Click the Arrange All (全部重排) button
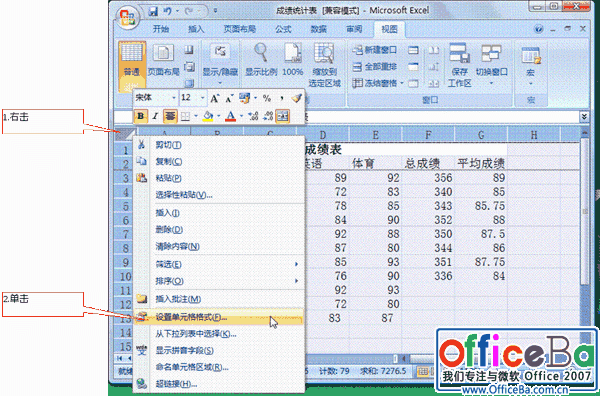600x396 pixels. pyautogui.click(x=375, y=67)
